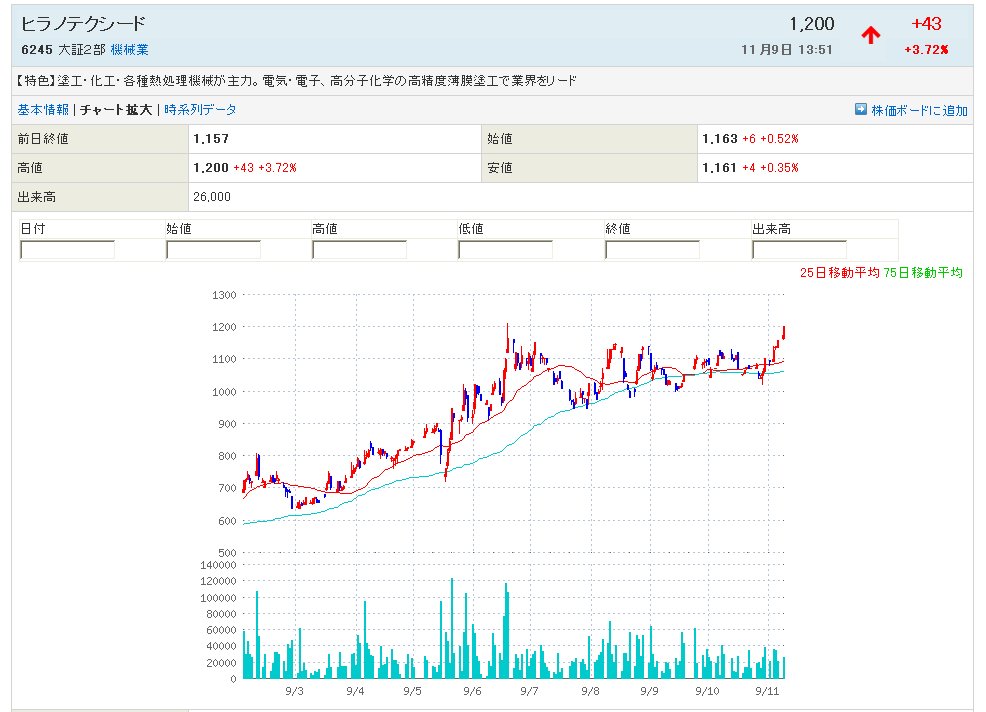Click the stock code 6245

pos(36,50)
